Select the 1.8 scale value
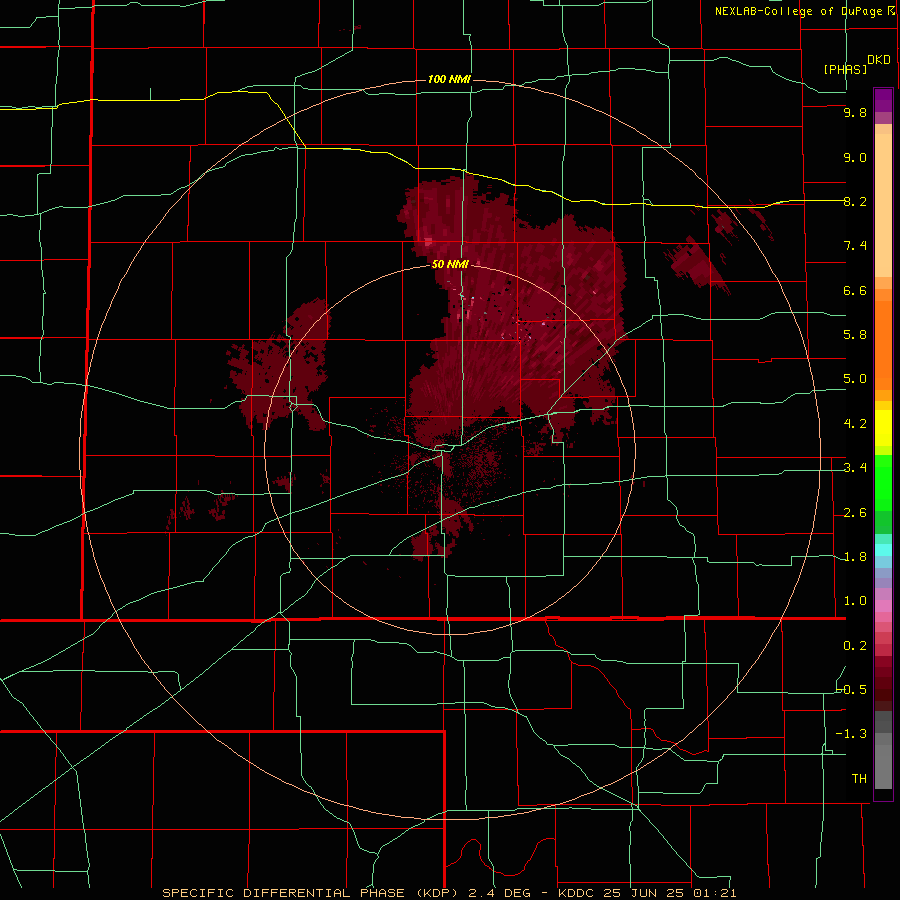Screen dimensions: 900x900 click(855, 557)
